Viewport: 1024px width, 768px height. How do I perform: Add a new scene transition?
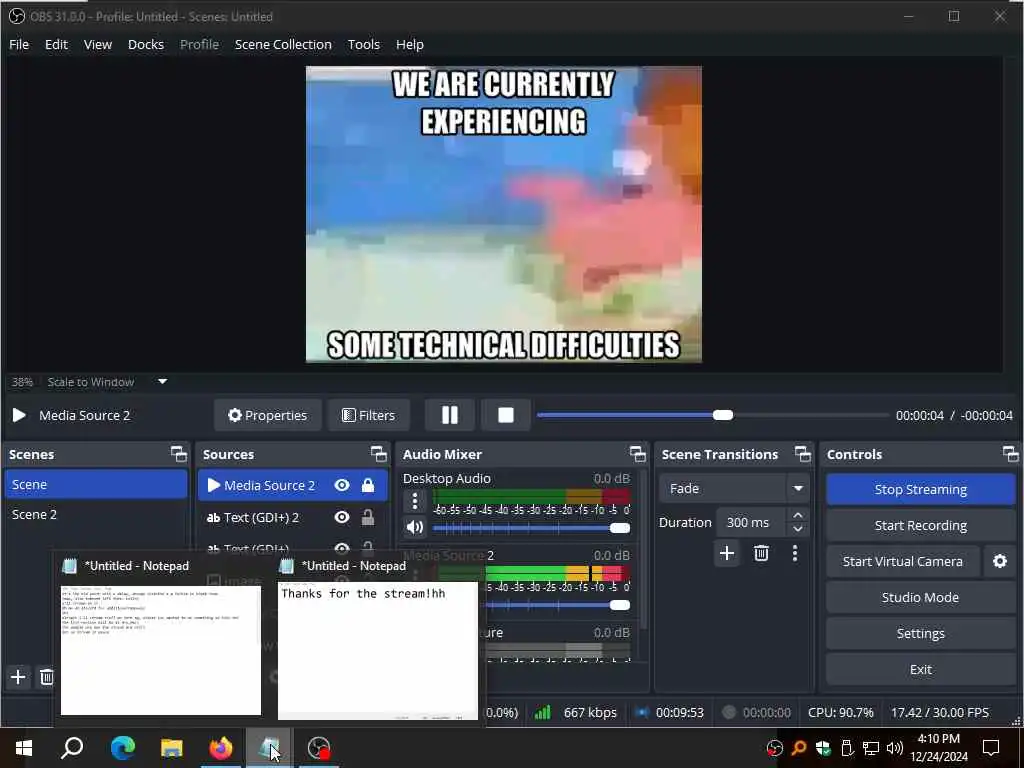tap(727, 554)
